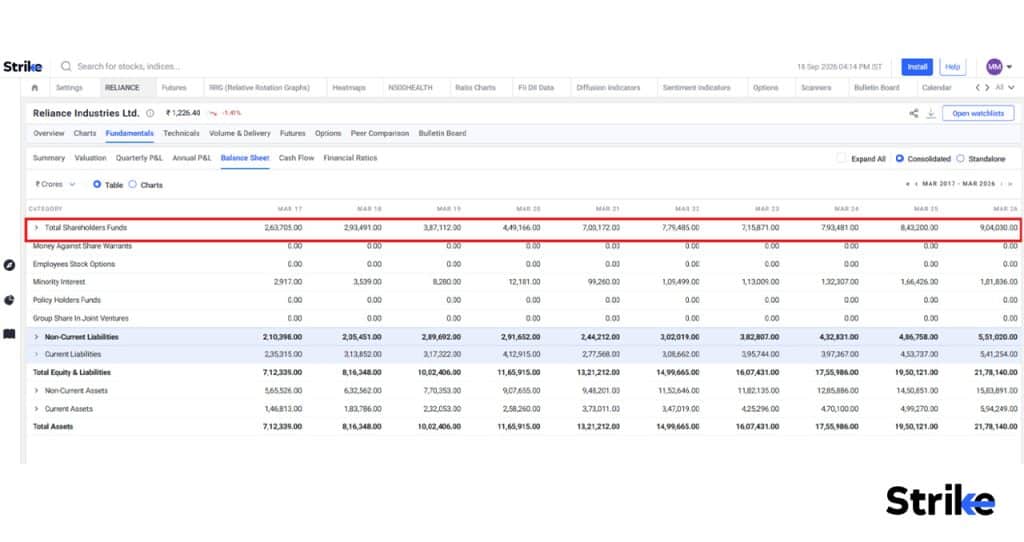Click the Employees Stock Options row label
Viewport: 1024px width, 542px height.
click(74, 264)
